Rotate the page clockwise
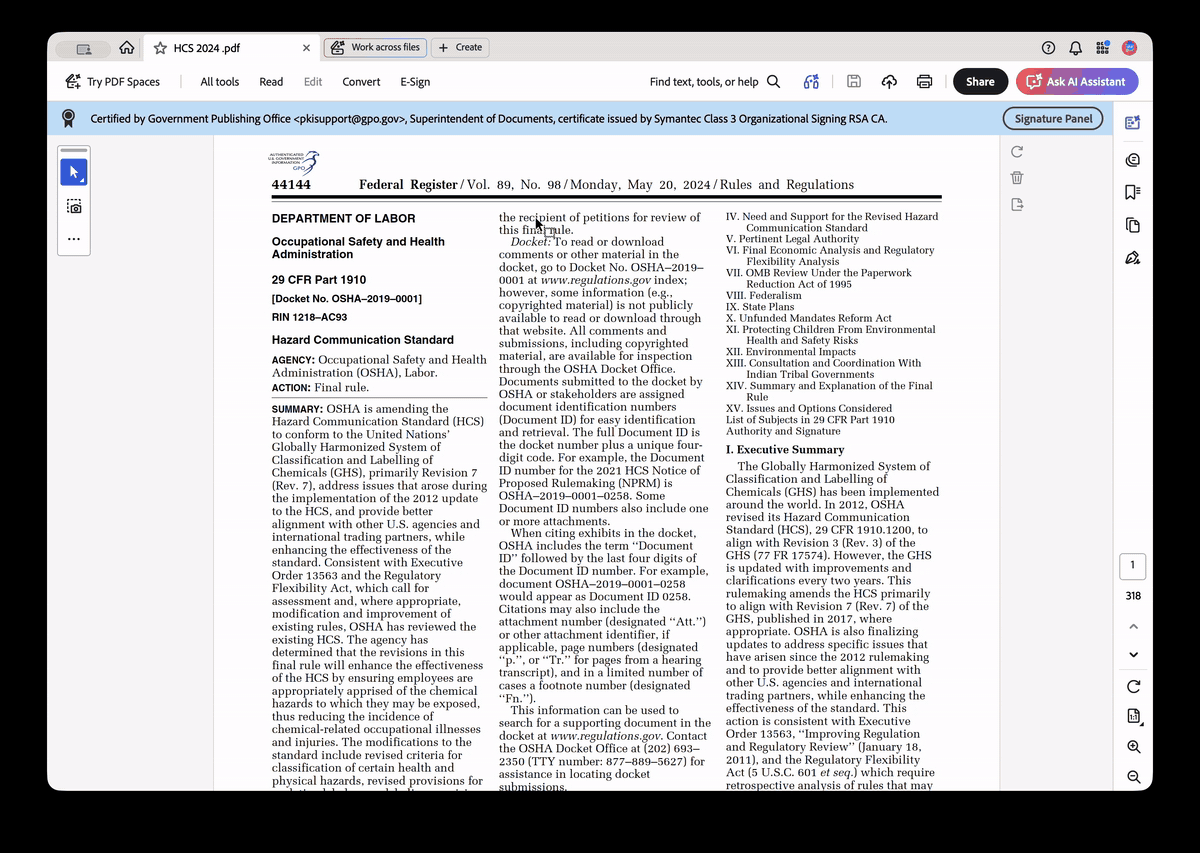 pos(1133,687)
